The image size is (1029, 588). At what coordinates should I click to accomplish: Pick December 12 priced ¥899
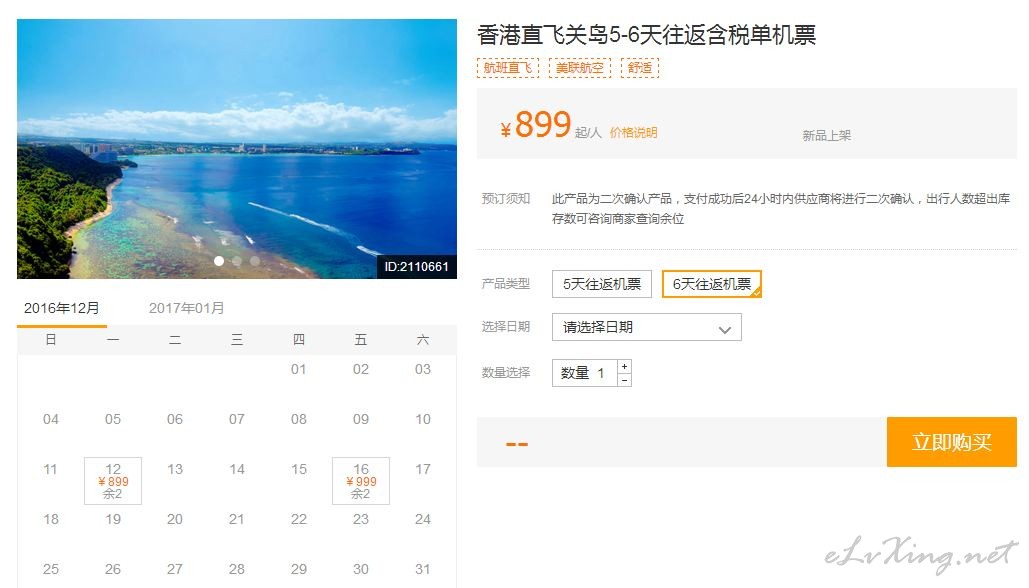[x=113, y=481]
